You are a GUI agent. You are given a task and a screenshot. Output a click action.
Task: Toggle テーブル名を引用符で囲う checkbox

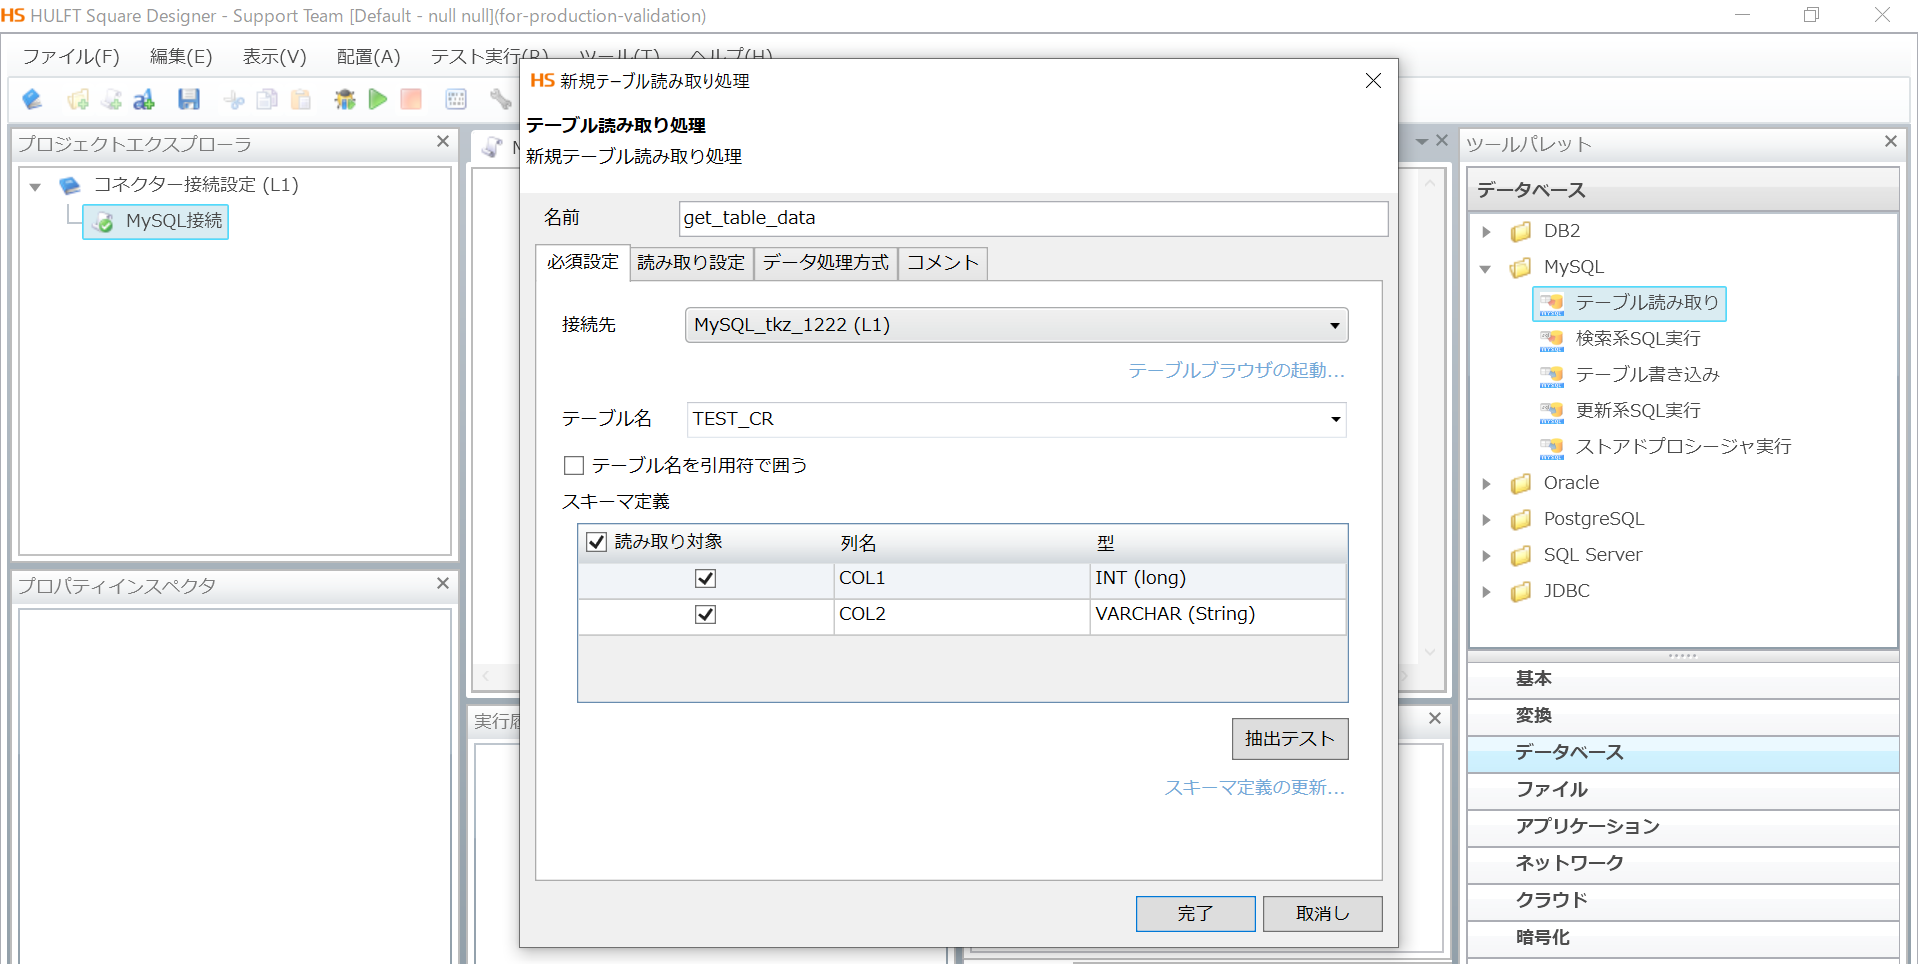pos(574,465)
